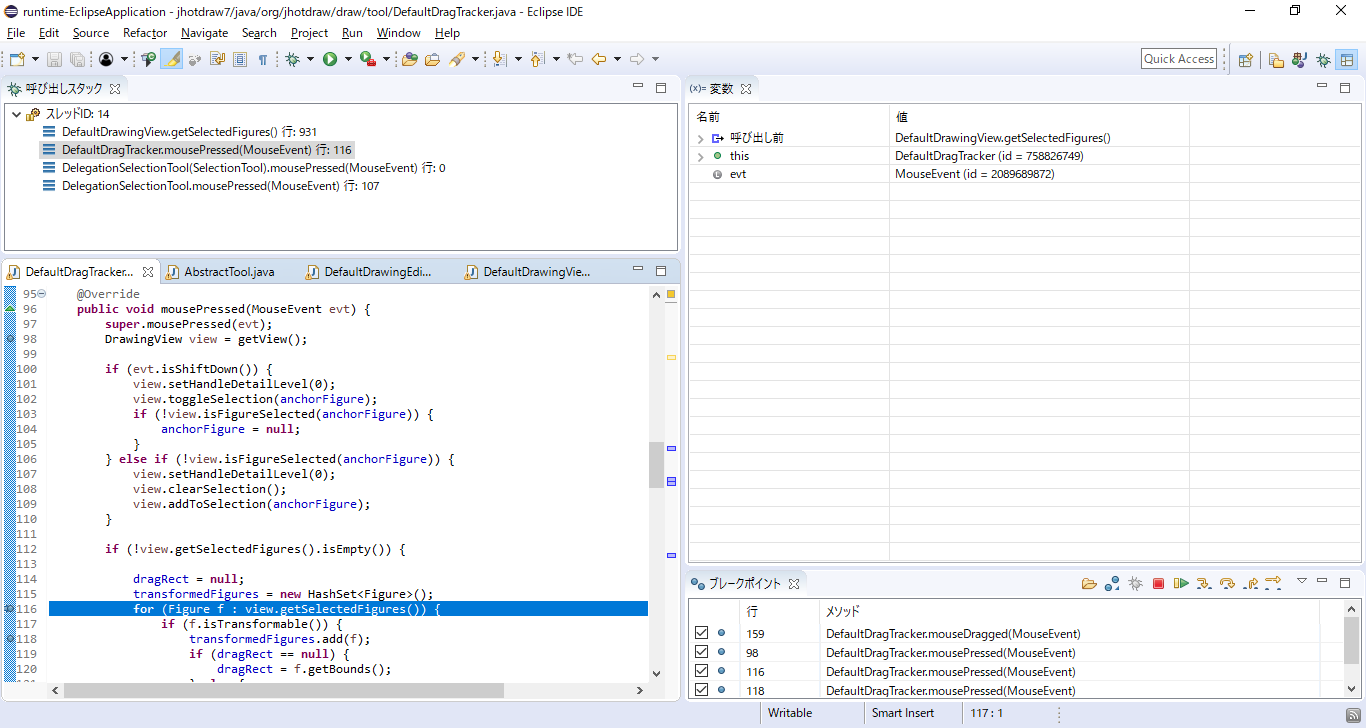Click red Terminate square in breakpoint panel

1158,583
